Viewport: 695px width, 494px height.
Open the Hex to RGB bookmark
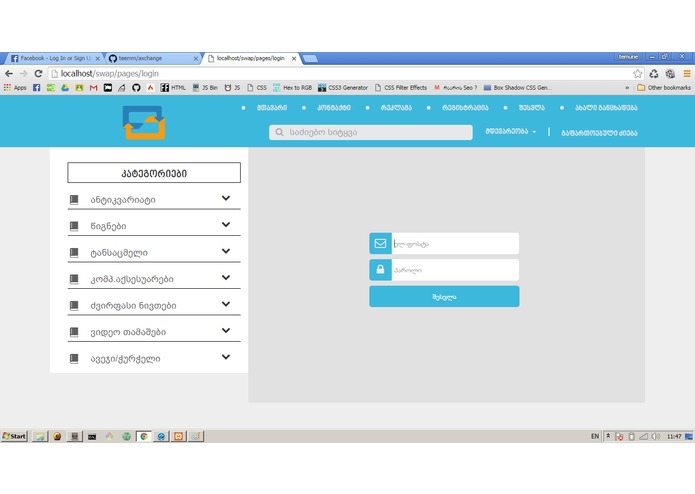293,88
